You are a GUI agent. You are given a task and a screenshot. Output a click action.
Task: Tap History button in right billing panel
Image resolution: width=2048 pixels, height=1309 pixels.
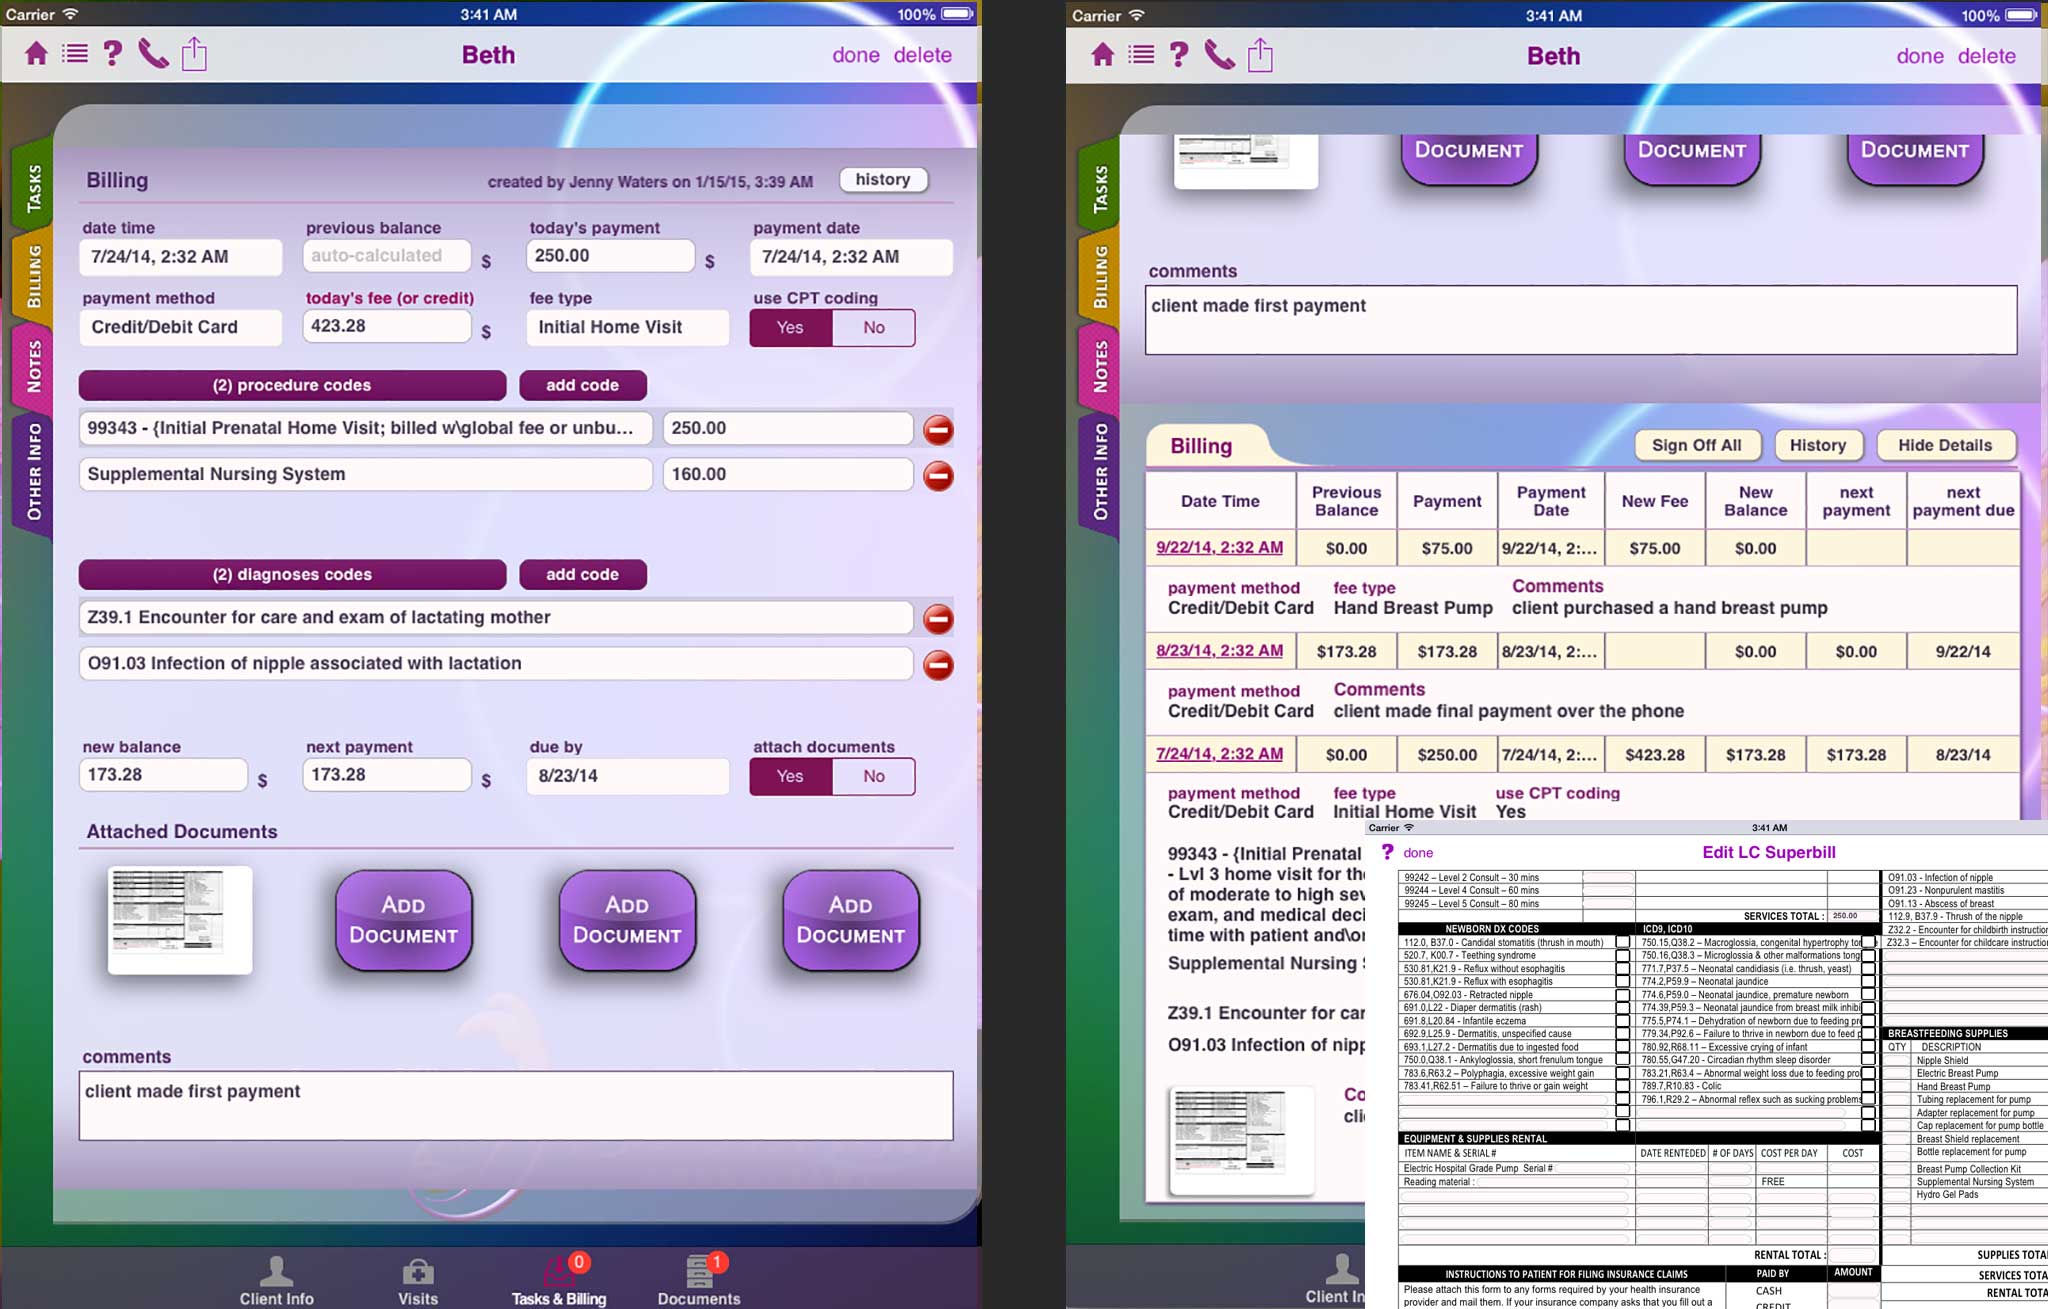click(x=1818, y=445)
